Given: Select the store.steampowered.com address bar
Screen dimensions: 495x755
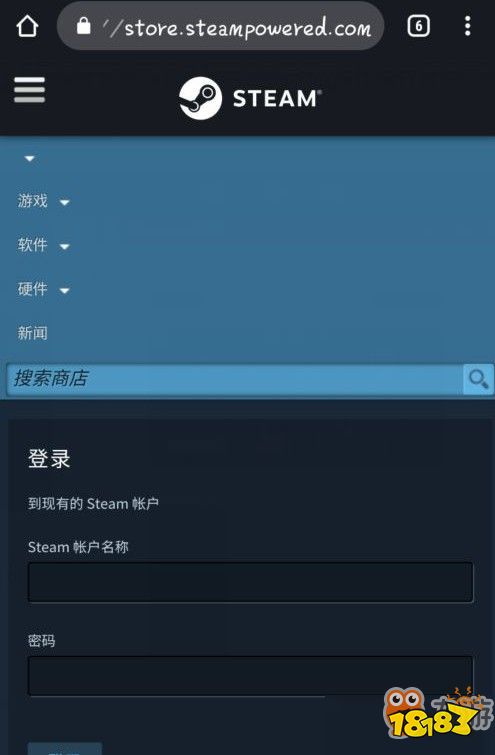Looking at the screenshot, I should 221,26.
